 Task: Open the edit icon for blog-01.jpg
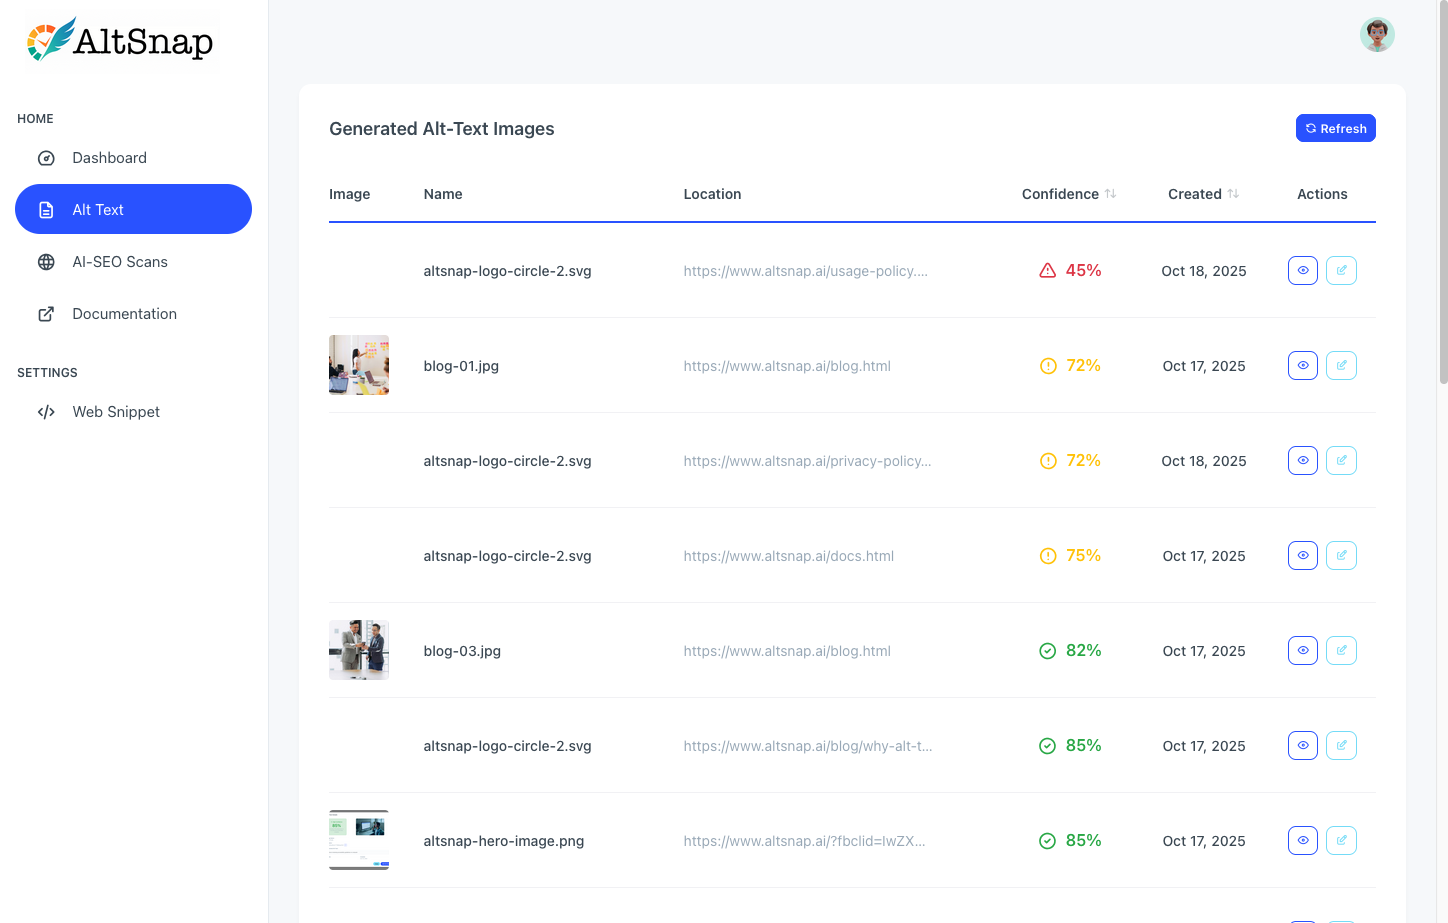1341,365
